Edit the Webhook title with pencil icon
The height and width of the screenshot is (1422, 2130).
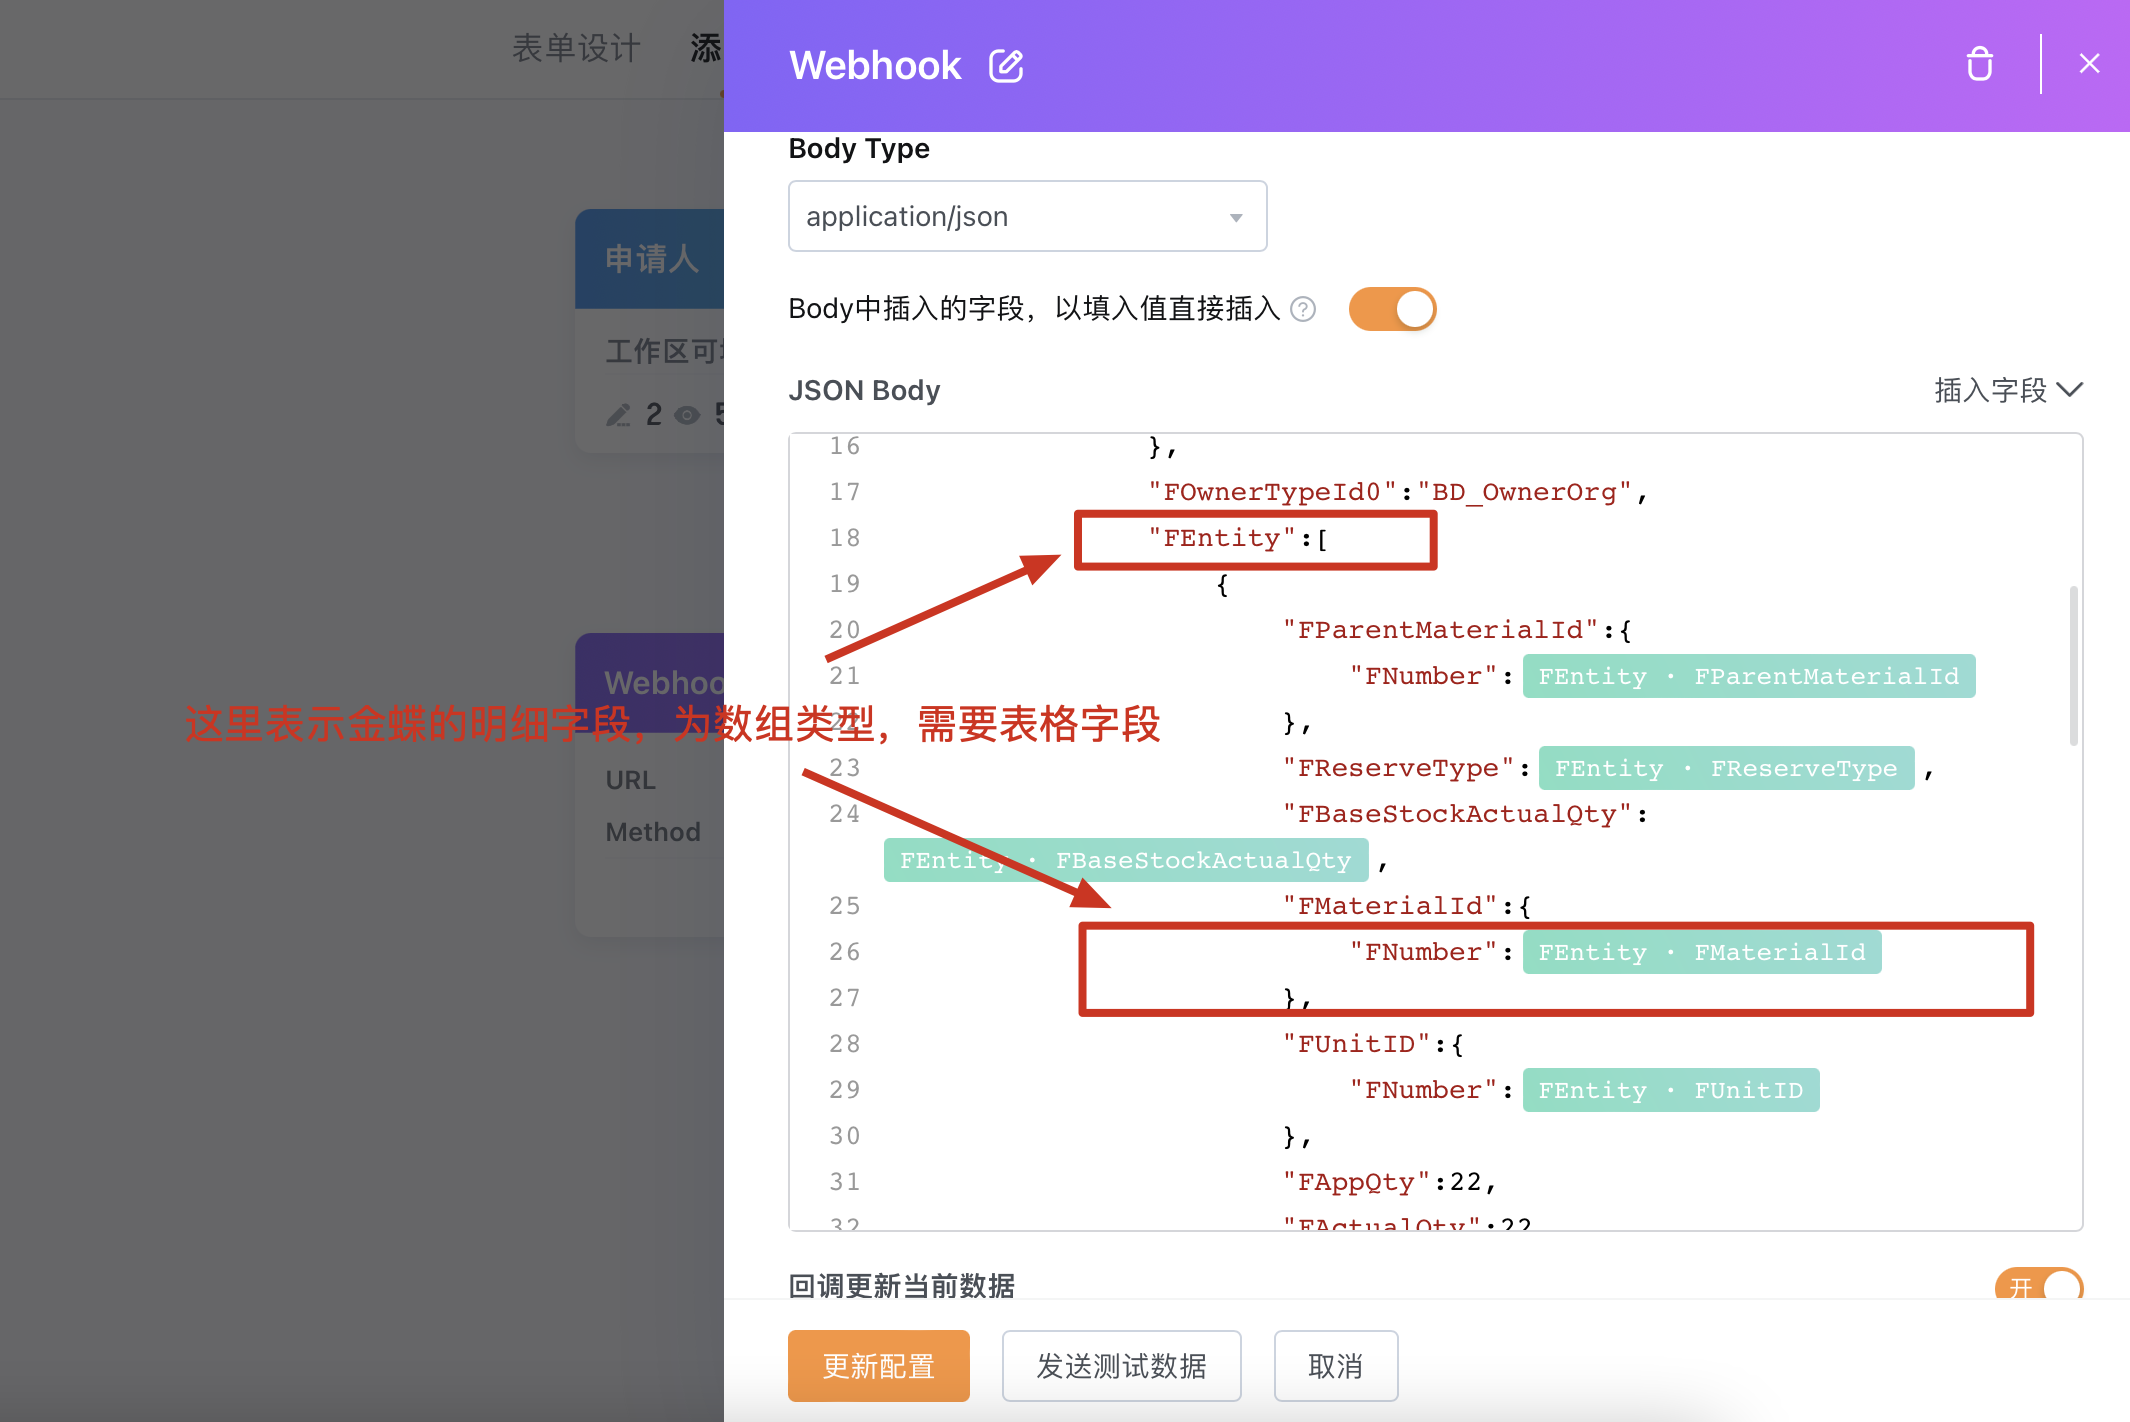[x=1006, y=66]
